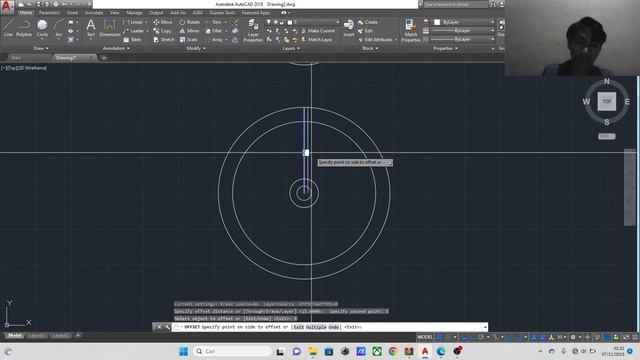Select Undo option in command line
The height and width of the screenshot is (360, 640).
pos(334,327)
